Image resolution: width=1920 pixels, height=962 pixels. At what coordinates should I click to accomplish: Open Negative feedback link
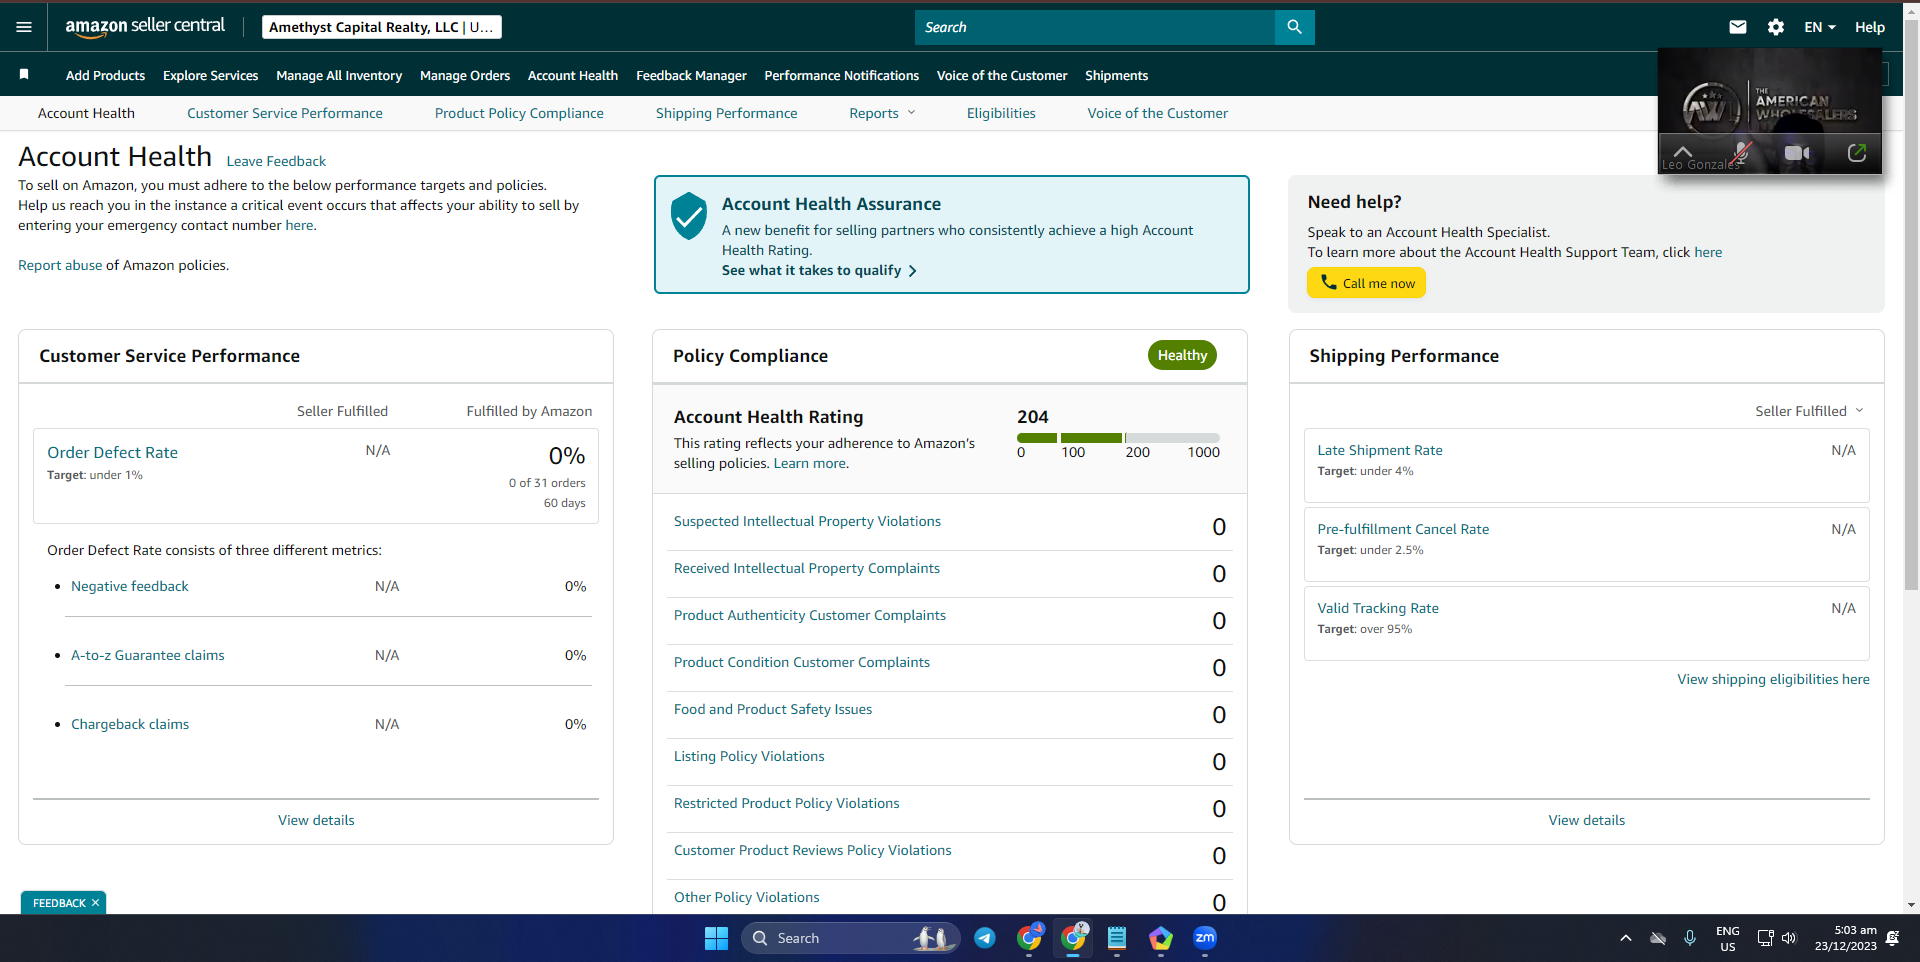point(130,586)
